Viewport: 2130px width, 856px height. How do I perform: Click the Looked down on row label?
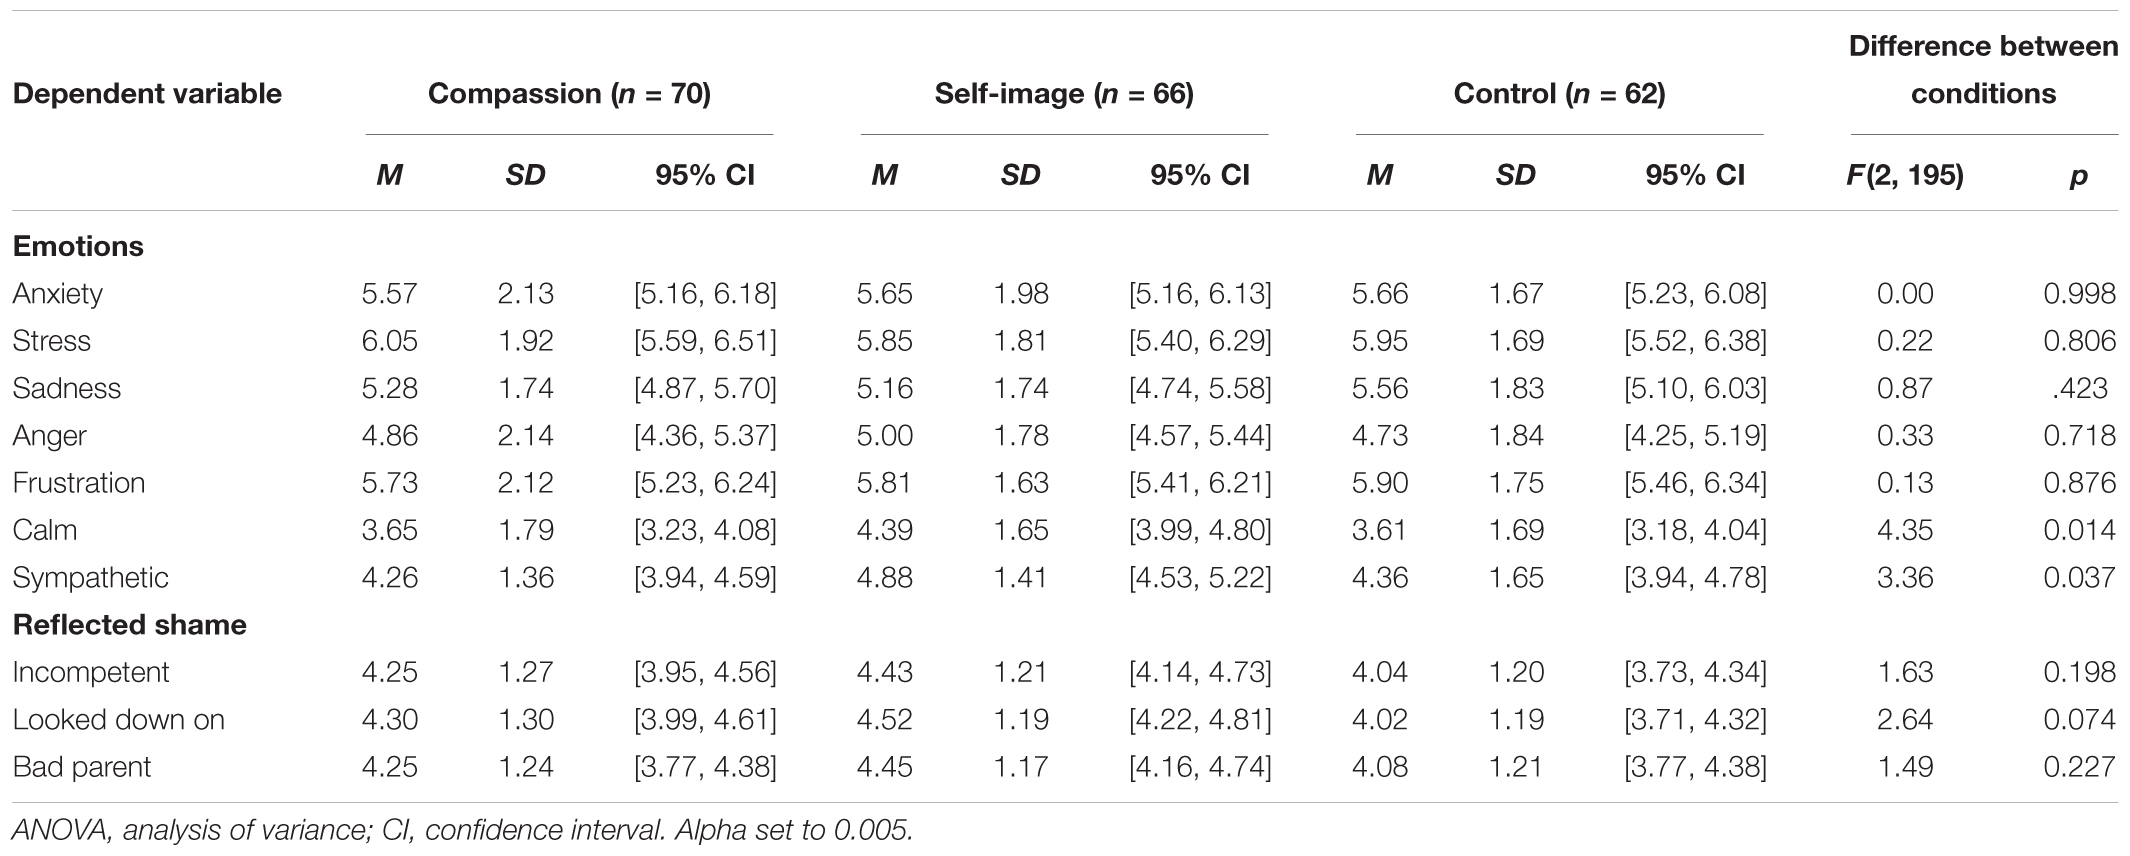pyautogui.click(x=119, y=720)
